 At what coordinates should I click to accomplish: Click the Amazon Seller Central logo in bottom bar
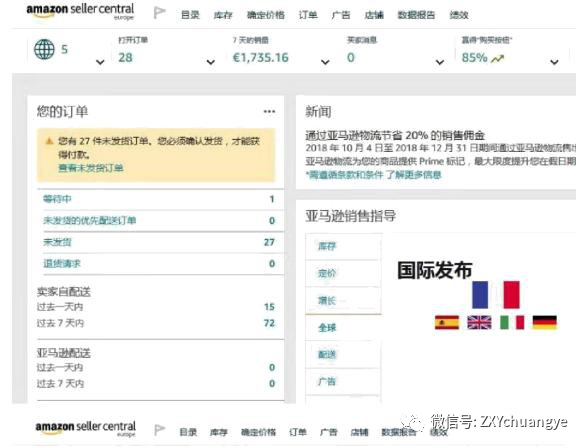tap(86, 428)
